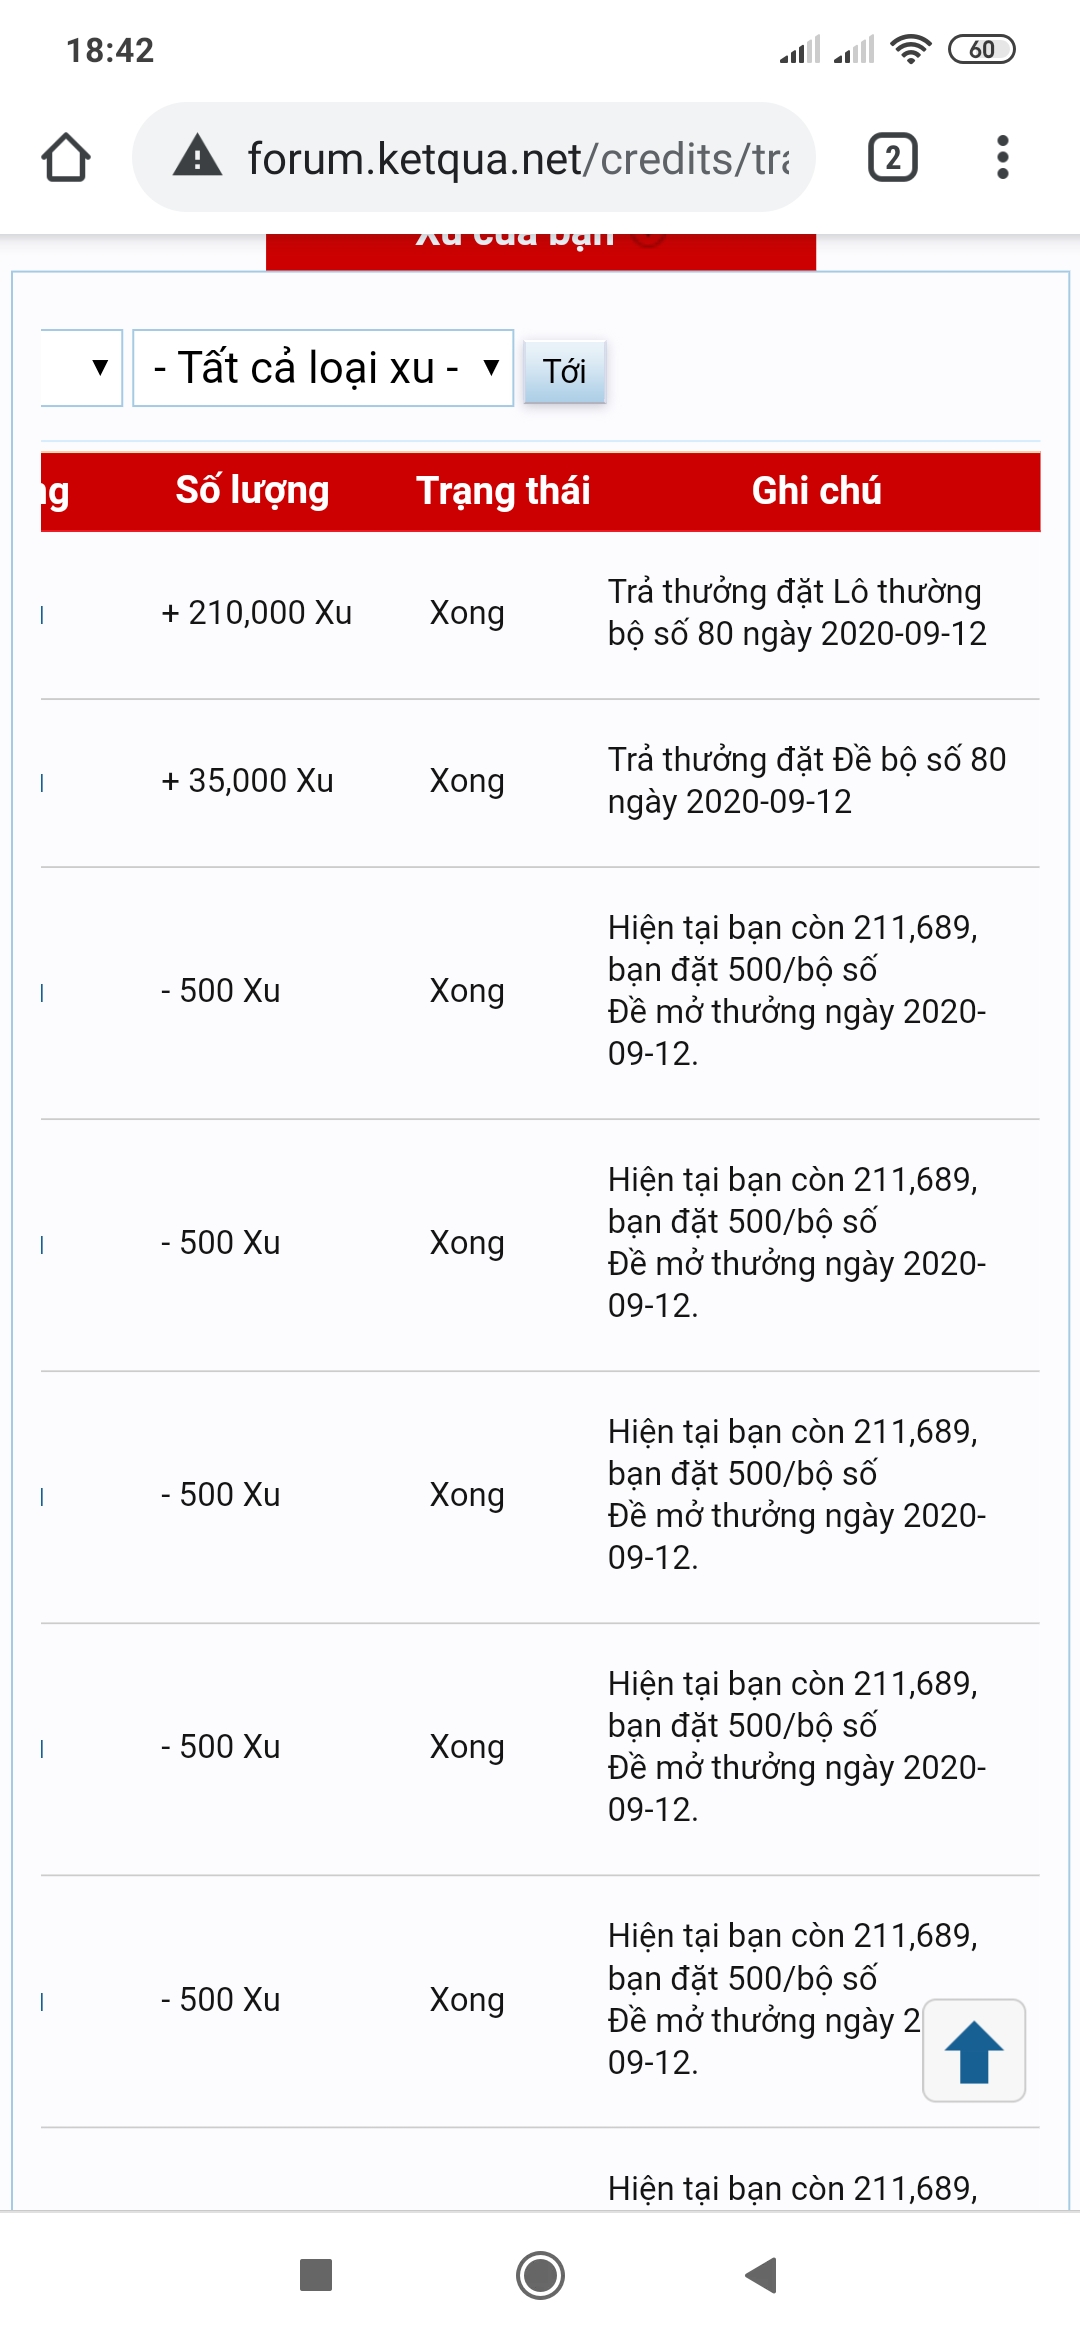Screen dimensions: 1080x2340
Task: Tap the blue scroll-to-top arrow
Action: [x=973, y=2050]
